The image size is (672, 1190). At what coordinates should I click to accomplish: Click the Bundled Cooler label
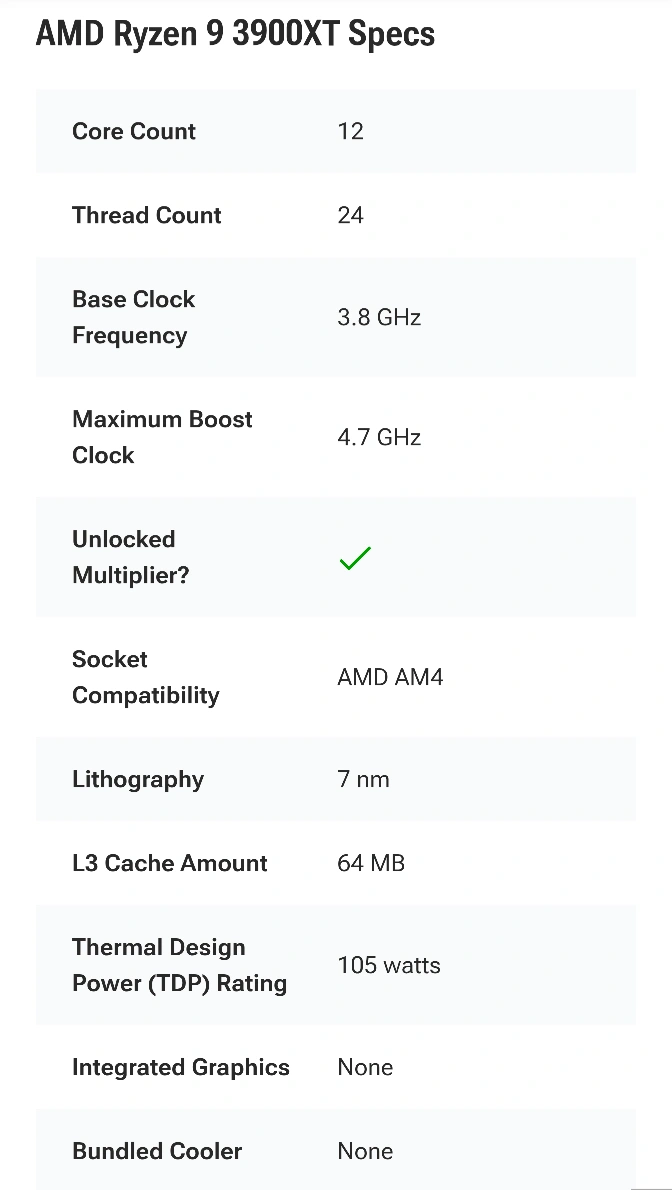(157, 1151)
